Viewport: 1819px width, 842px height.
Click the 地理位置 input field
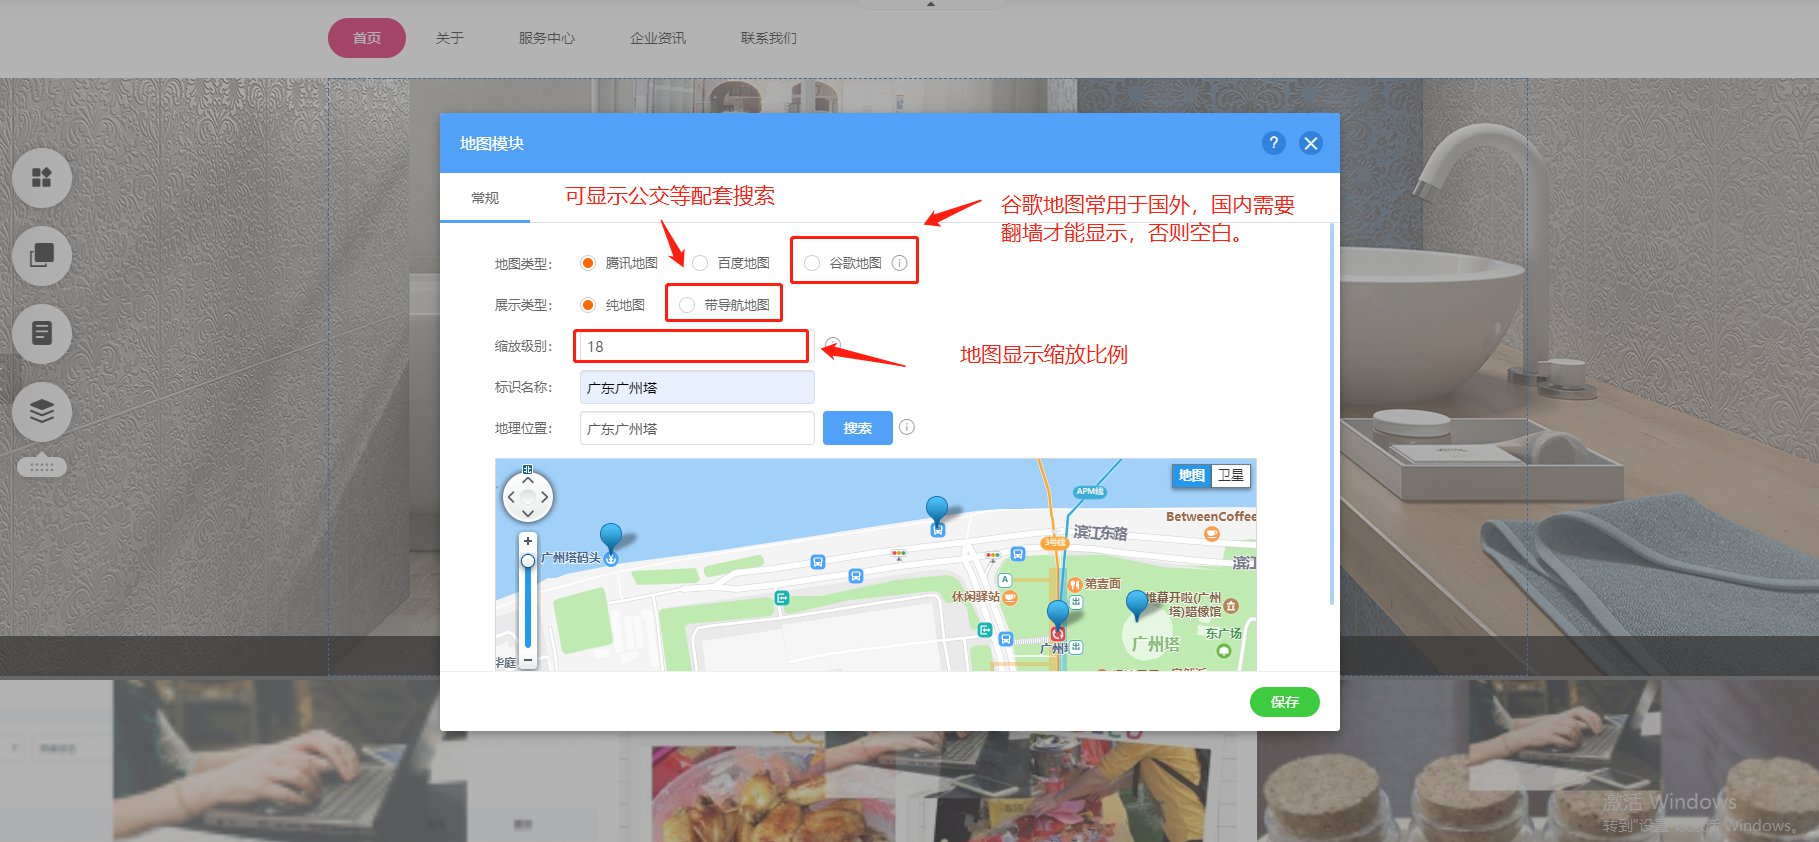697,428
